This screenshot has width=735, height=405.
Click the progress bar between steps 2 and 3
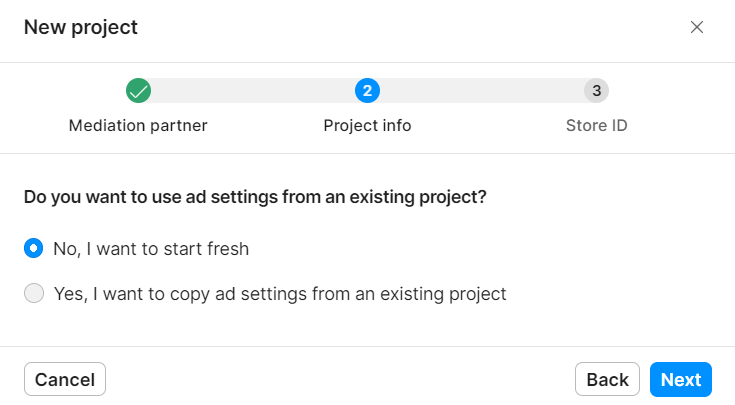pyautogui.click(x=482, y=90)
